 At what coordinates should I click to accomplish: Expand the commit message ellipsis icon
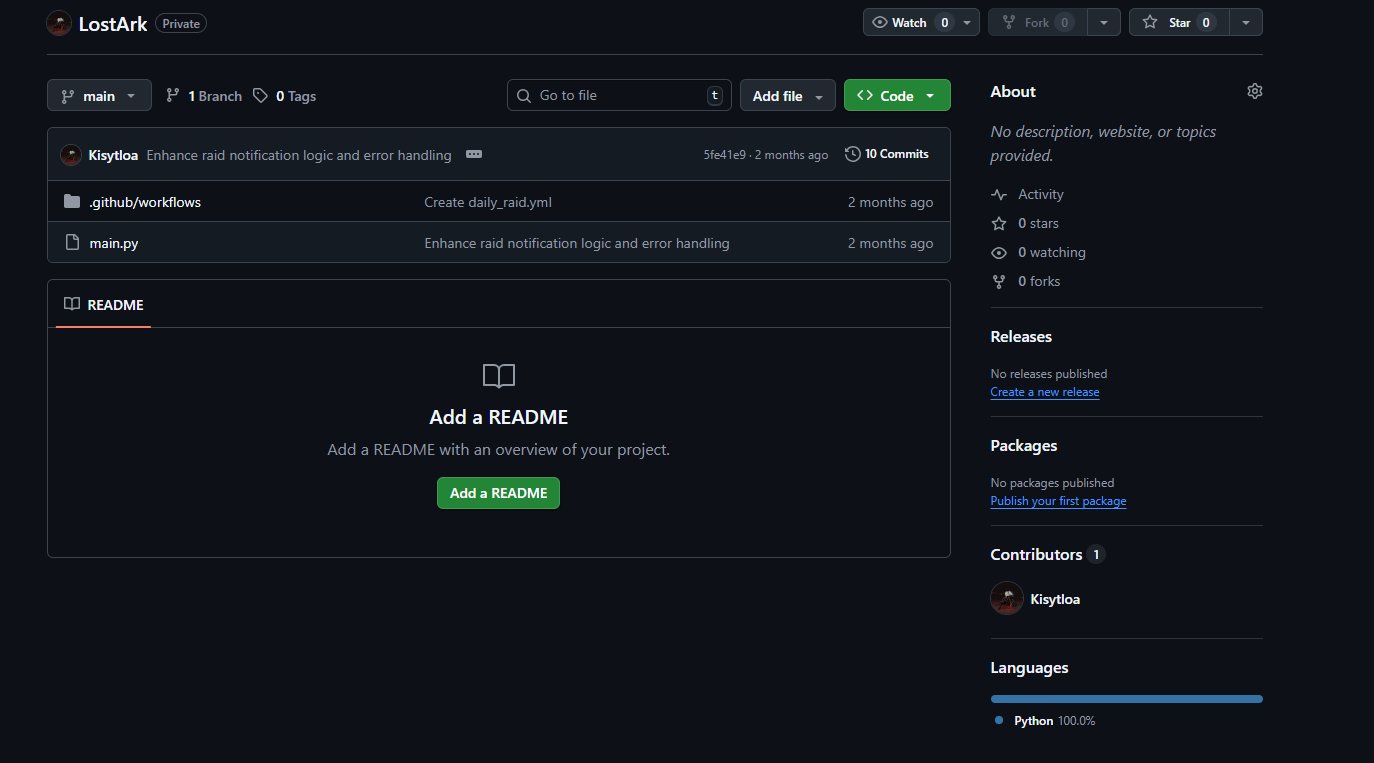tap(474, 154)
